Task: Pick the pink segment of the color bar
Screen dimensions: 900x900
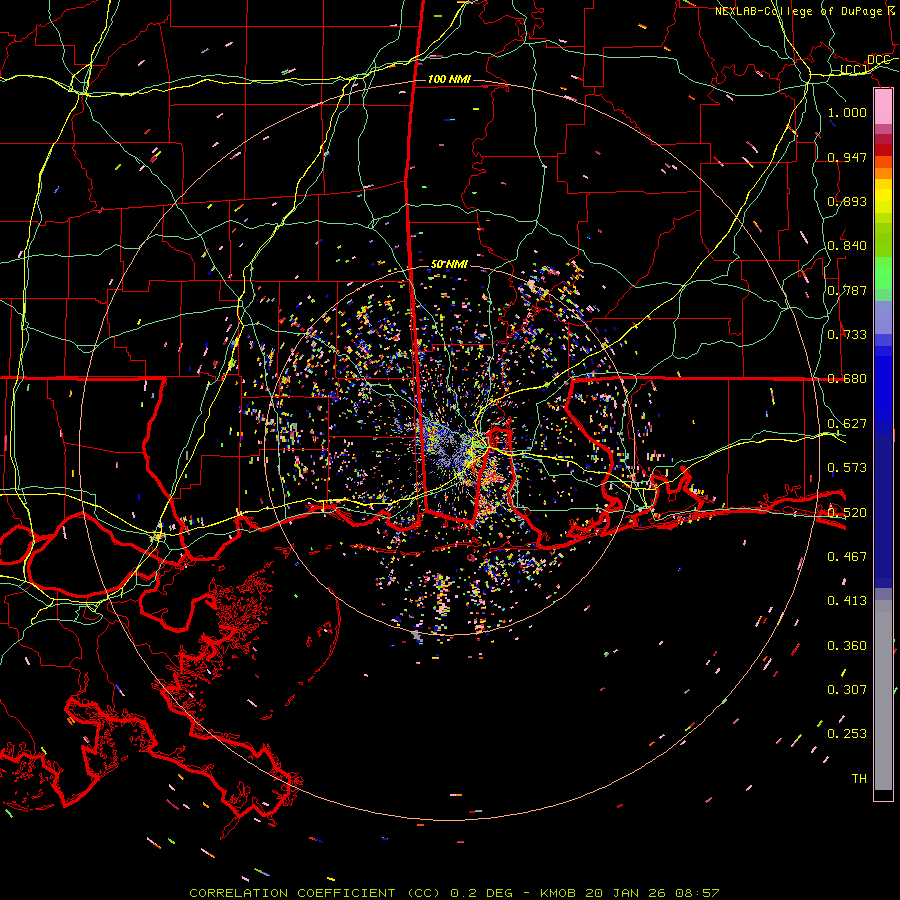Action: (883, 107)
